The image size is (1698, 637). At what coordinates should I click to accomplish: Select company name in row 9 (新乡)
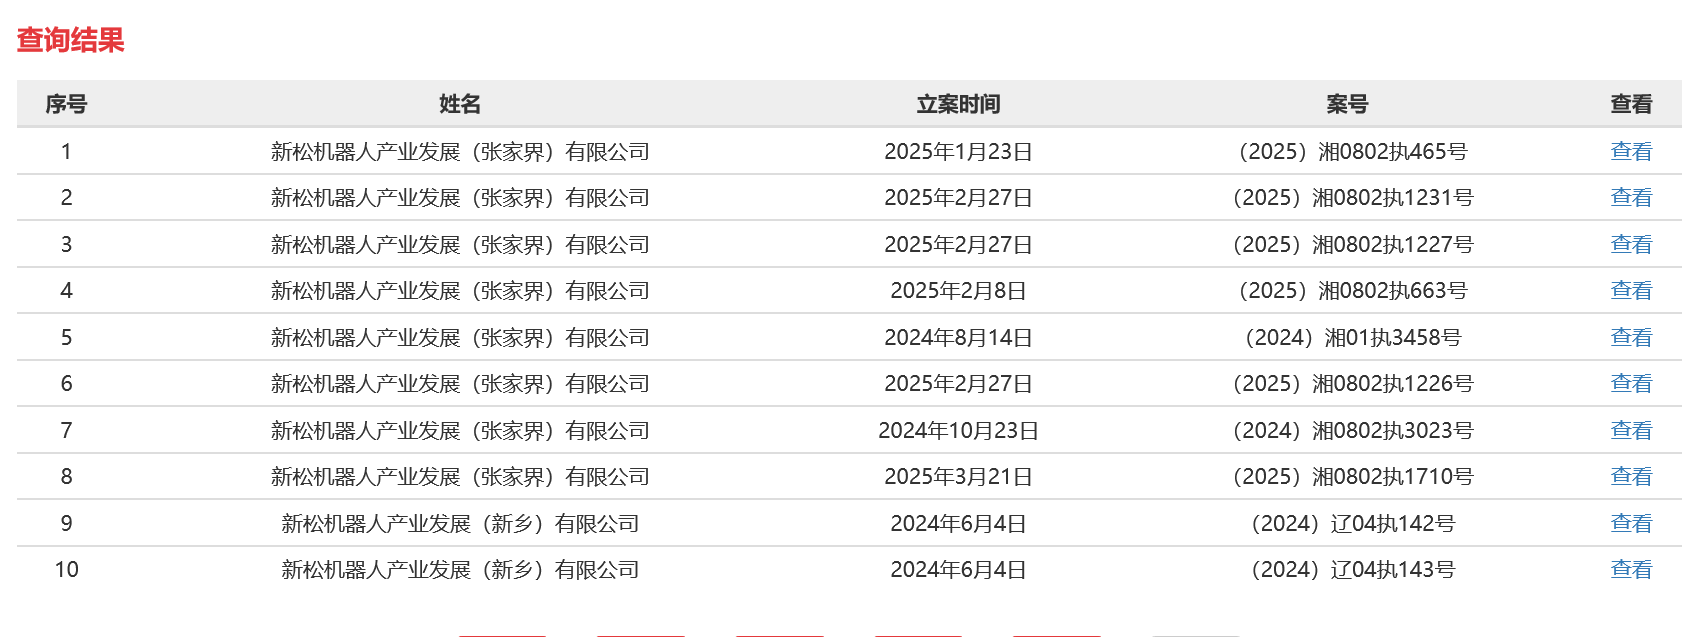click(460, 523)
